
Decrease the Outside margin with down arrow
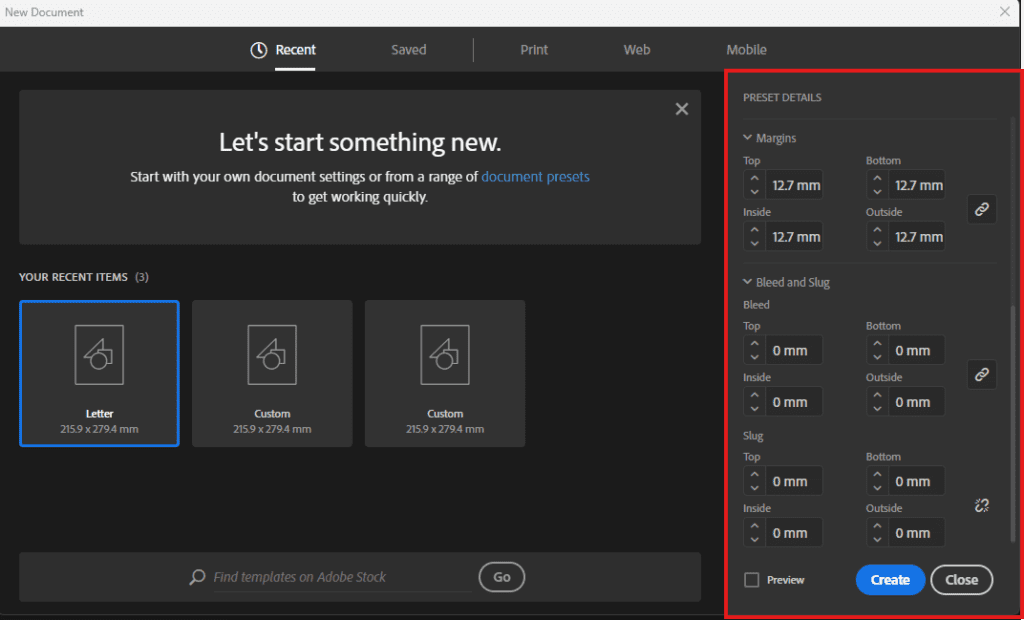pos(877,243)
